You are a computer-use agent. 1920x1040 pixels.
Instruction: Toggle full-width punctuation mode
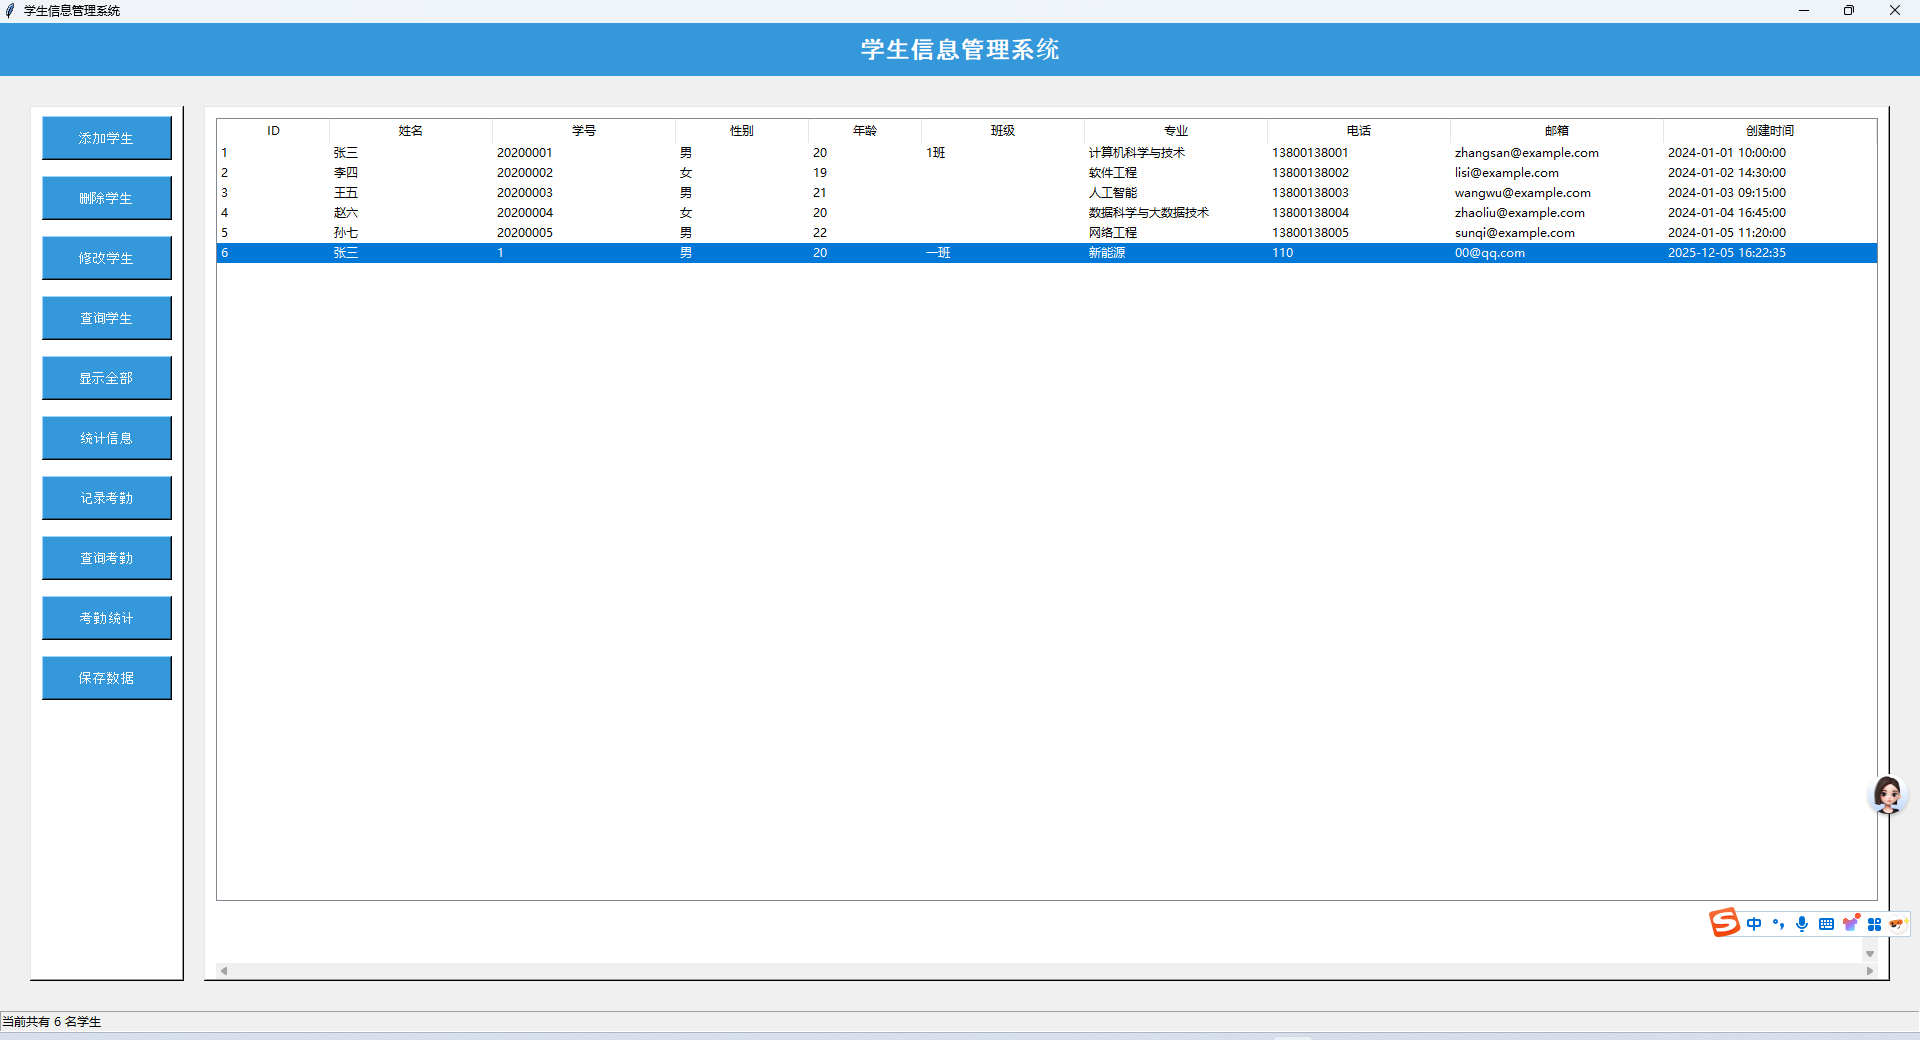point(1778,923)
